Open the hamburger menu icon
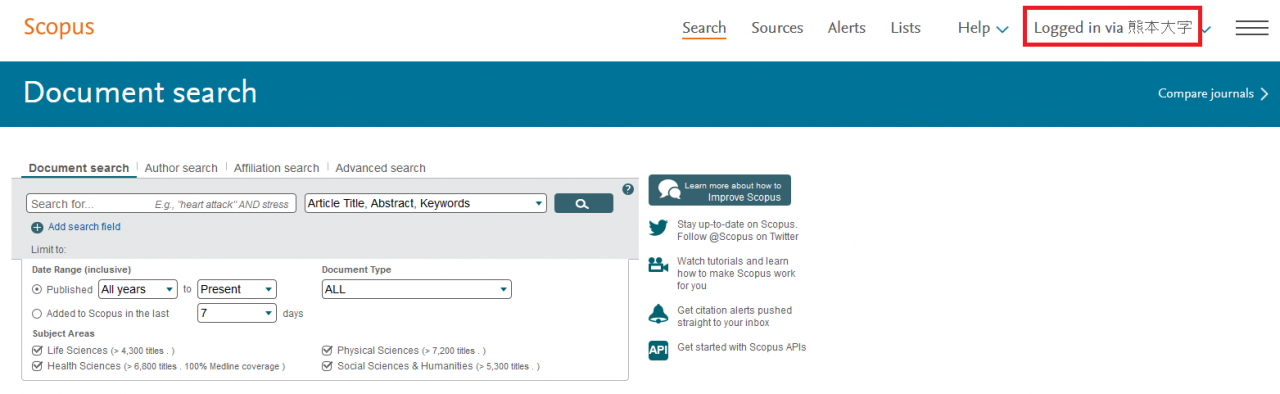1280x394 pixels. (x=1252, y=28)
